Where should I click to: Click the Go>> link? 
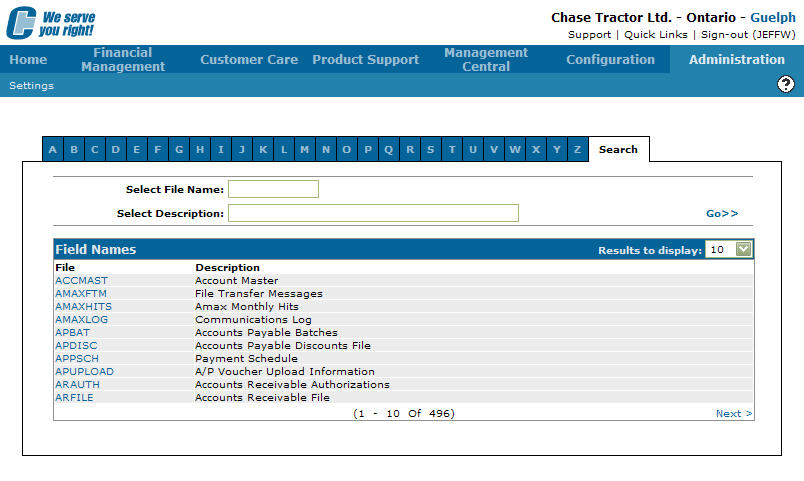(721, 213)
